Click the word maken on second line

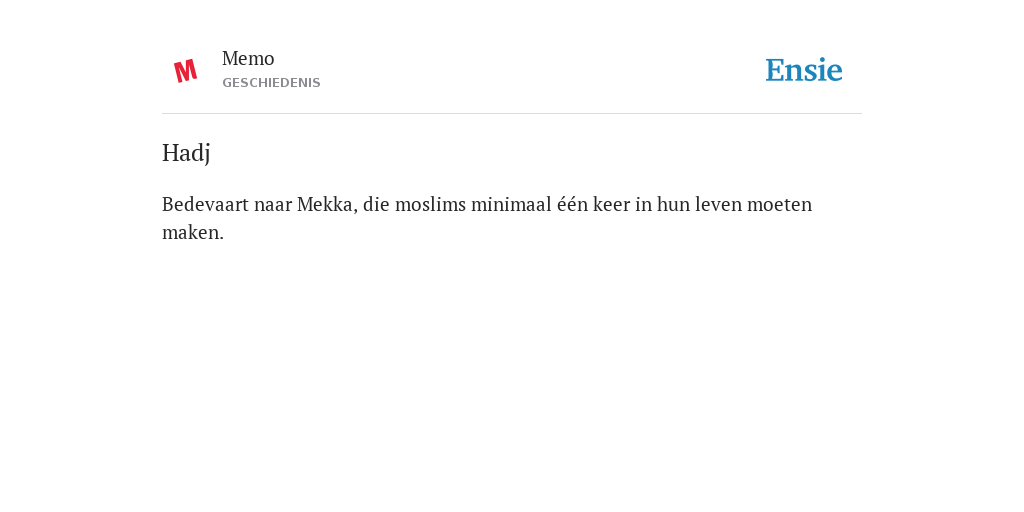click(x=190, y=232)
